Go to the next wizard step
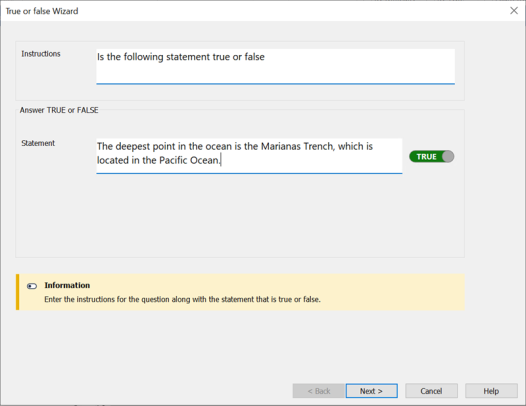Screen dimensions: 526x406 [372, 391]
